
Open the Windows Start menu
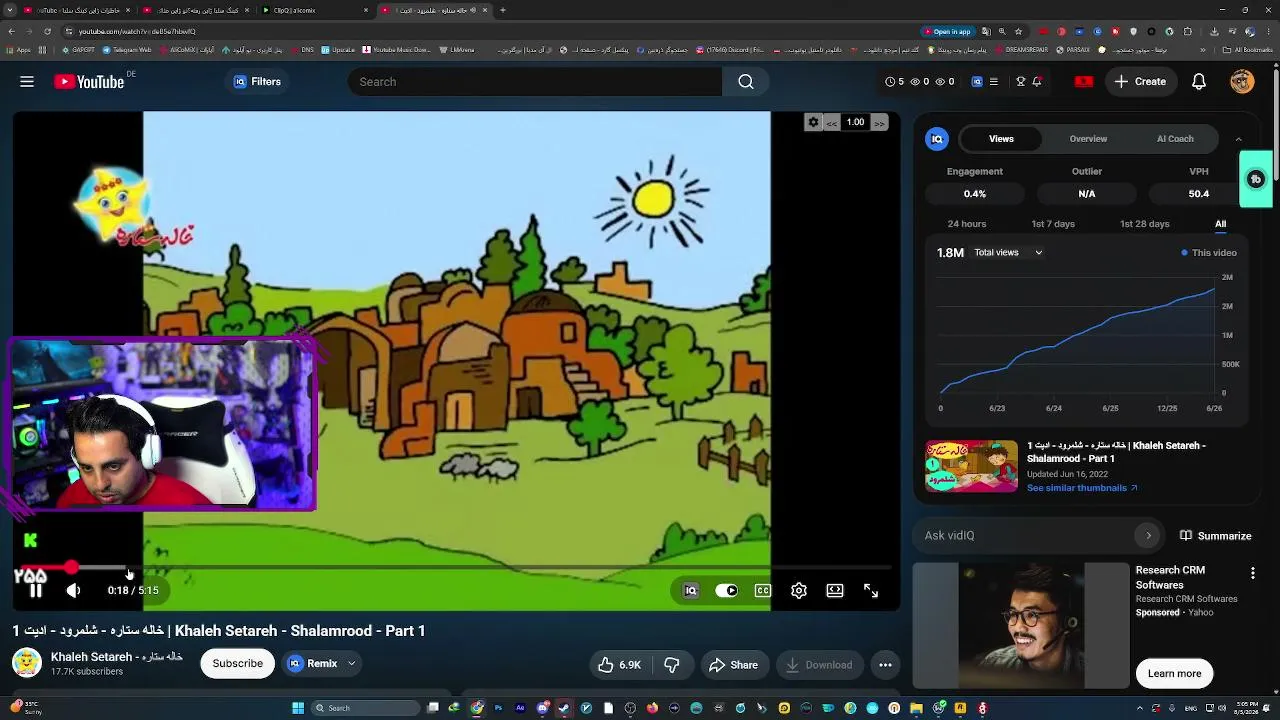(x=297, y=708)
